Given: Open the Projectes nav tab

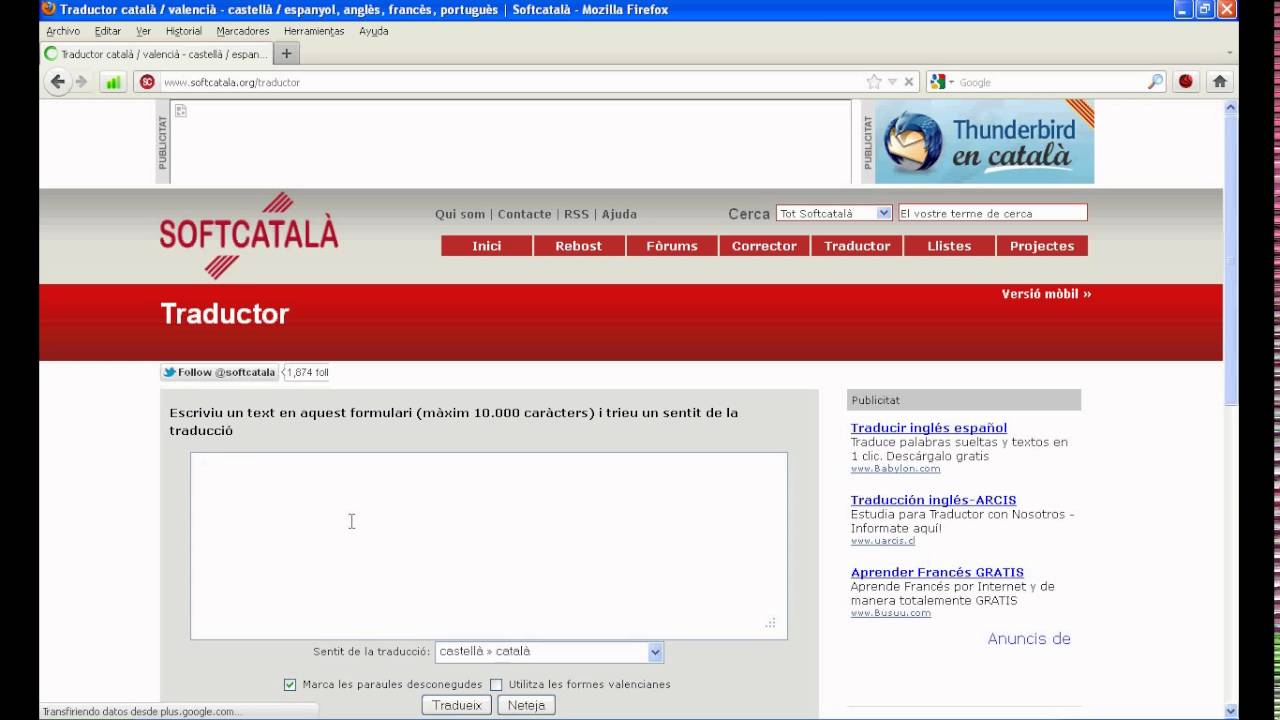Looking at the screenshot, I should [1042, 246].
